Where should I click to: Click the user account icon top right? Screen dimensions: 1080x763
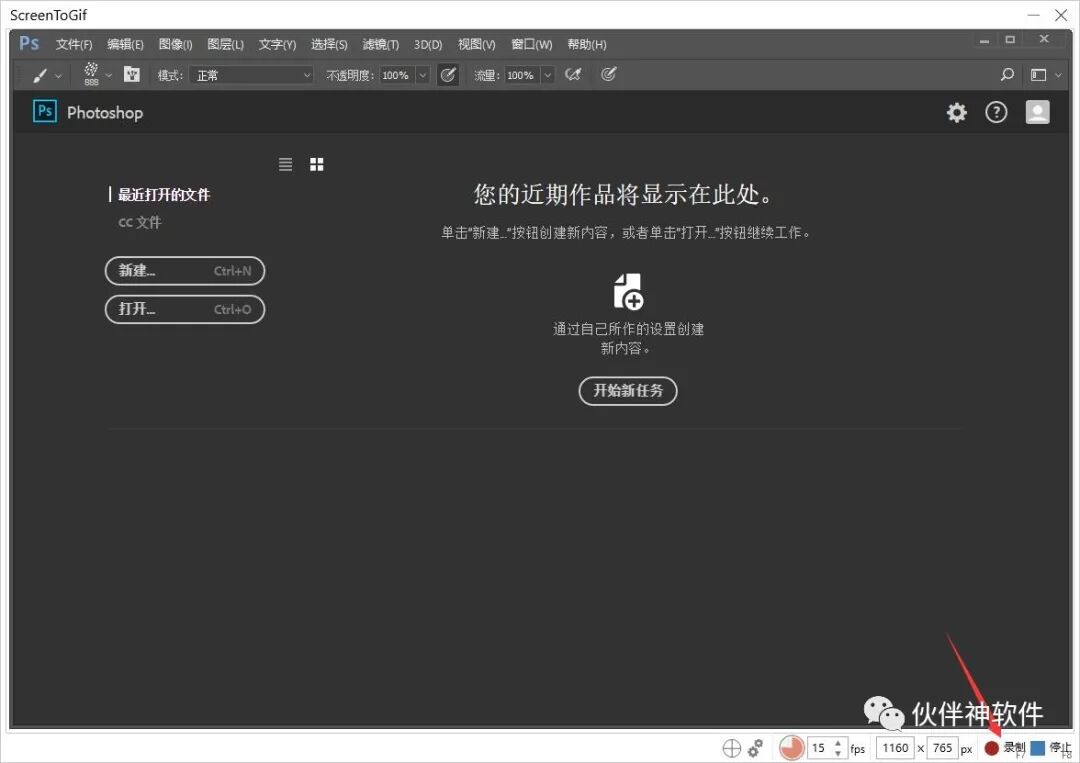pos(1037,112)
